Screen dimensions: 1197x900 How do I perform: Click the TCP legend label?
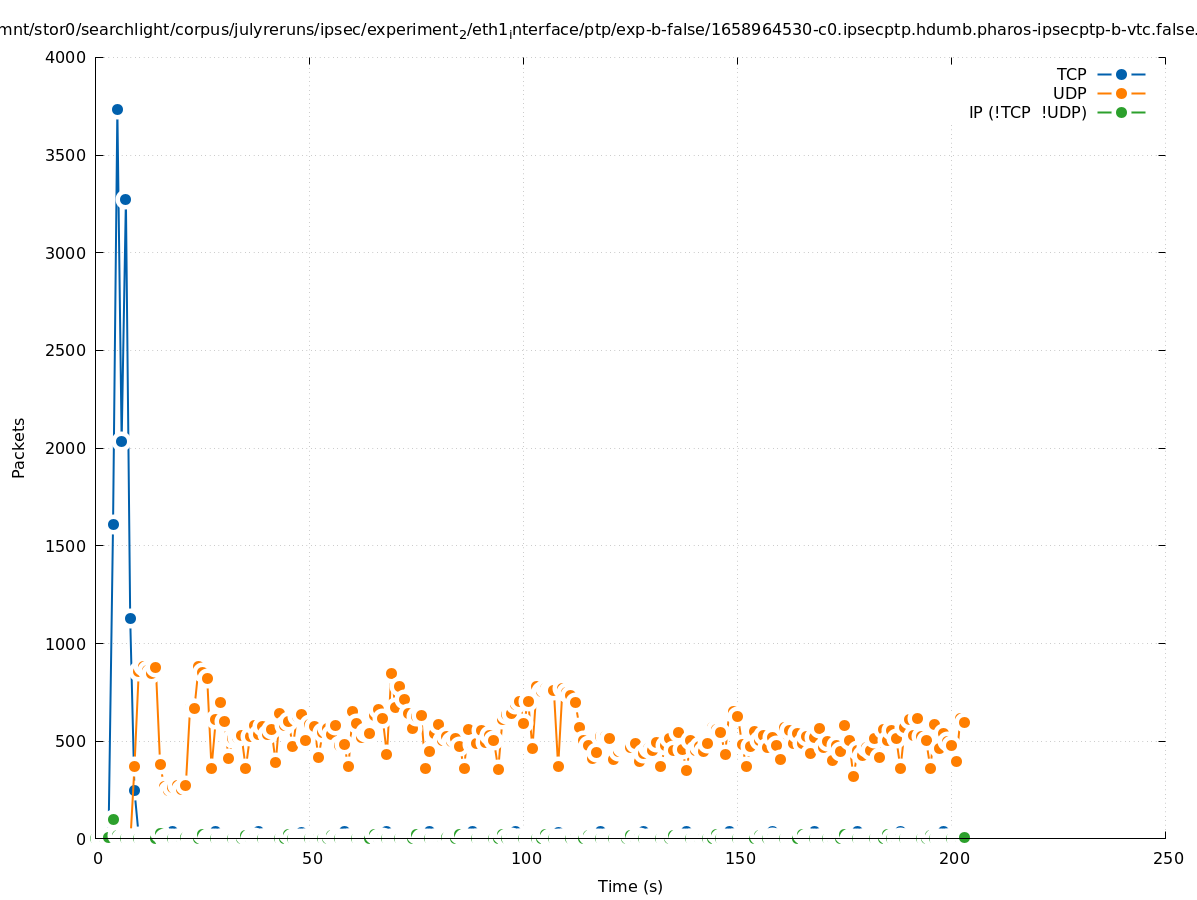(1071, 74)
